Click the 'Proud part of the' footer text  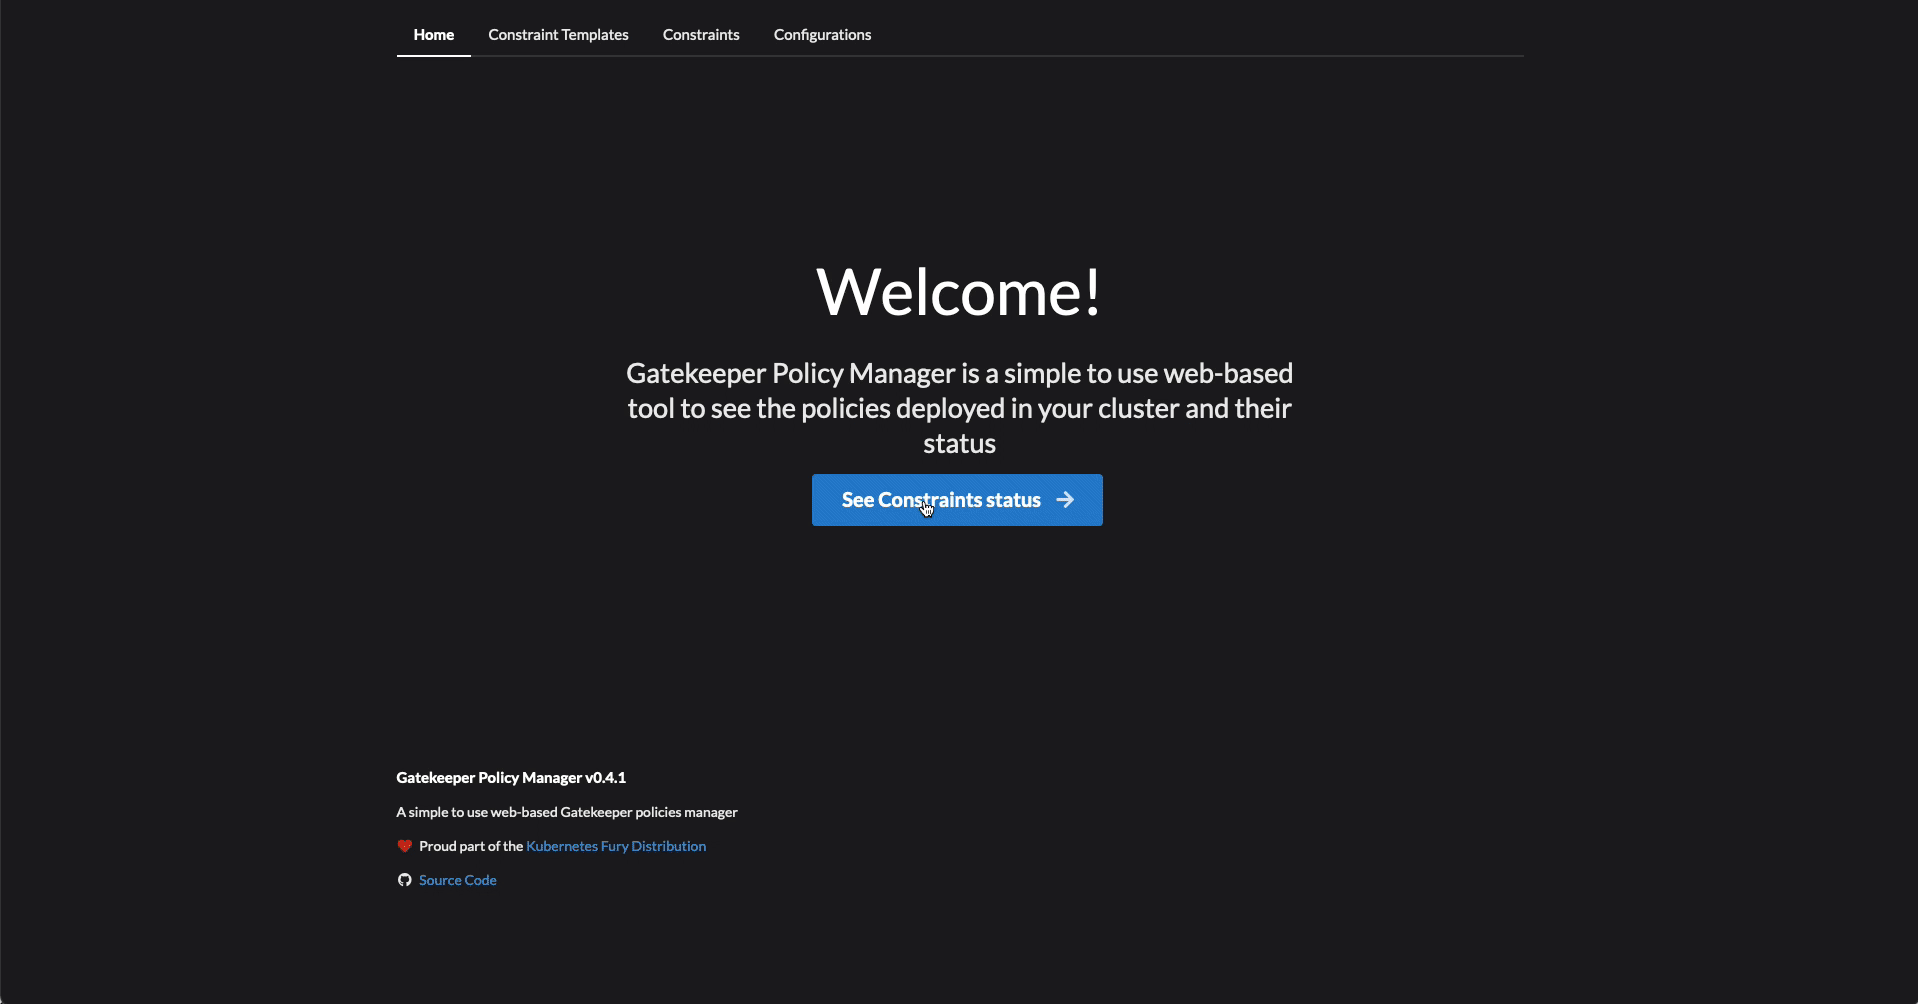point(471,846)
